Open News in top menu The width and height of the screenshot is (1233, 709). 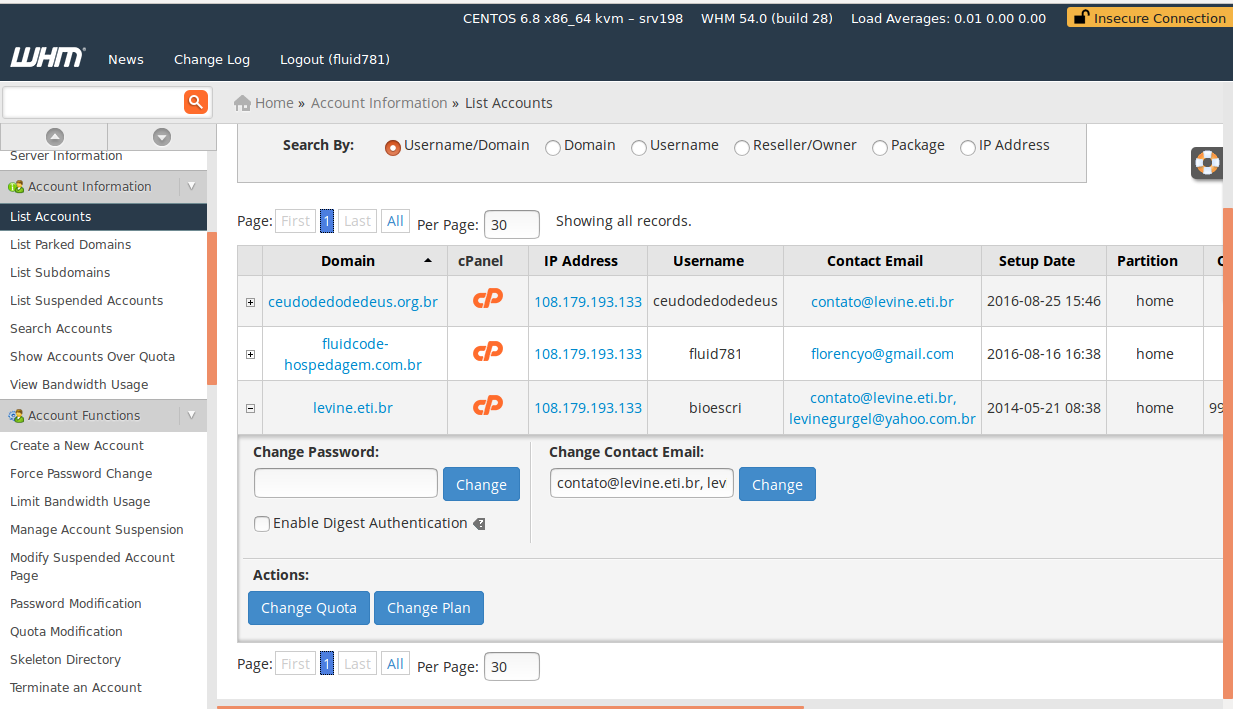(126, 59)
